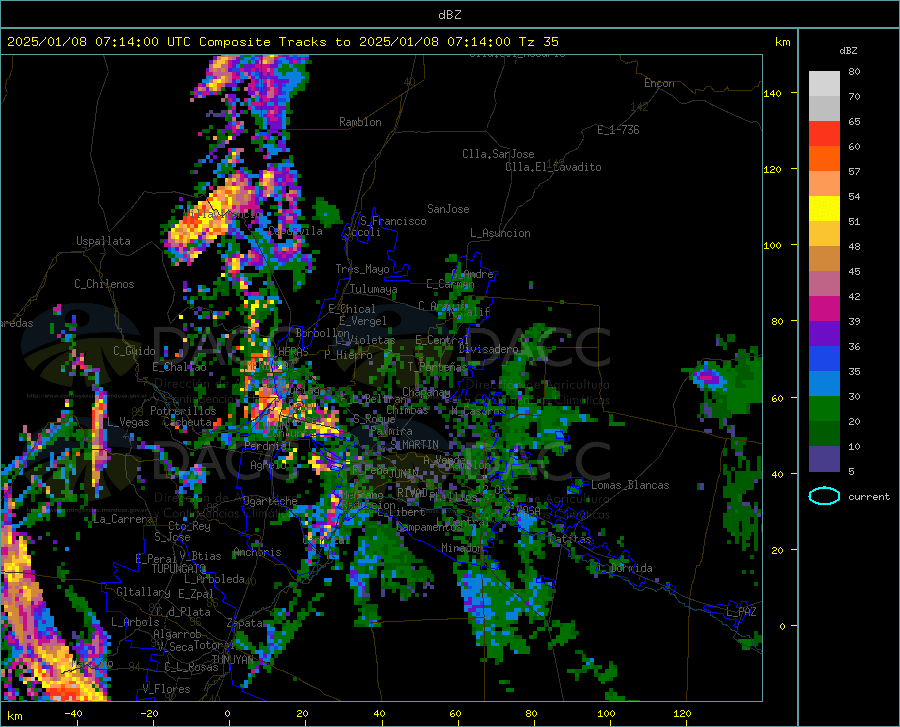Click the 'dBZ' heading above the color legend
The image size is (900, 727).
[848, 50]
